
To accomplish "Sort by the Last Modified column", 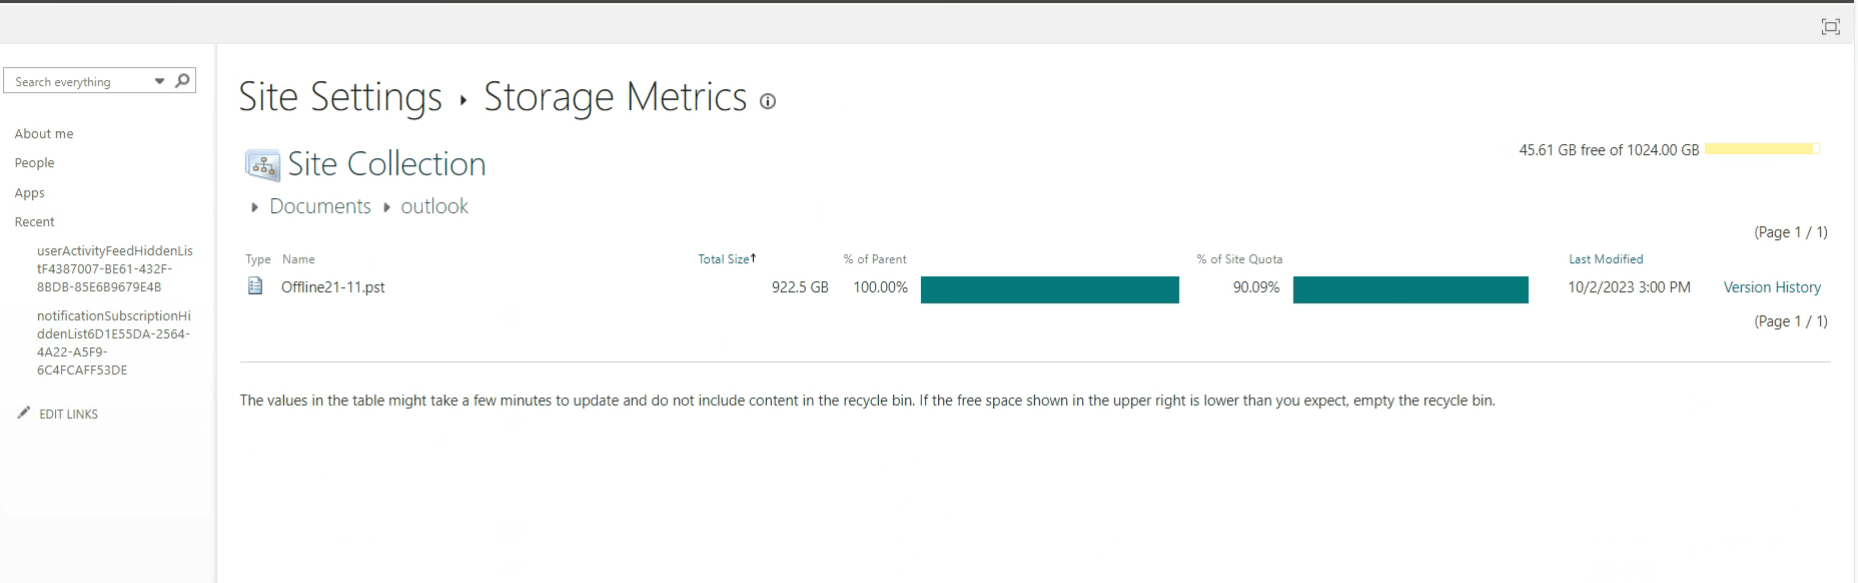I will coord(1605,259).
